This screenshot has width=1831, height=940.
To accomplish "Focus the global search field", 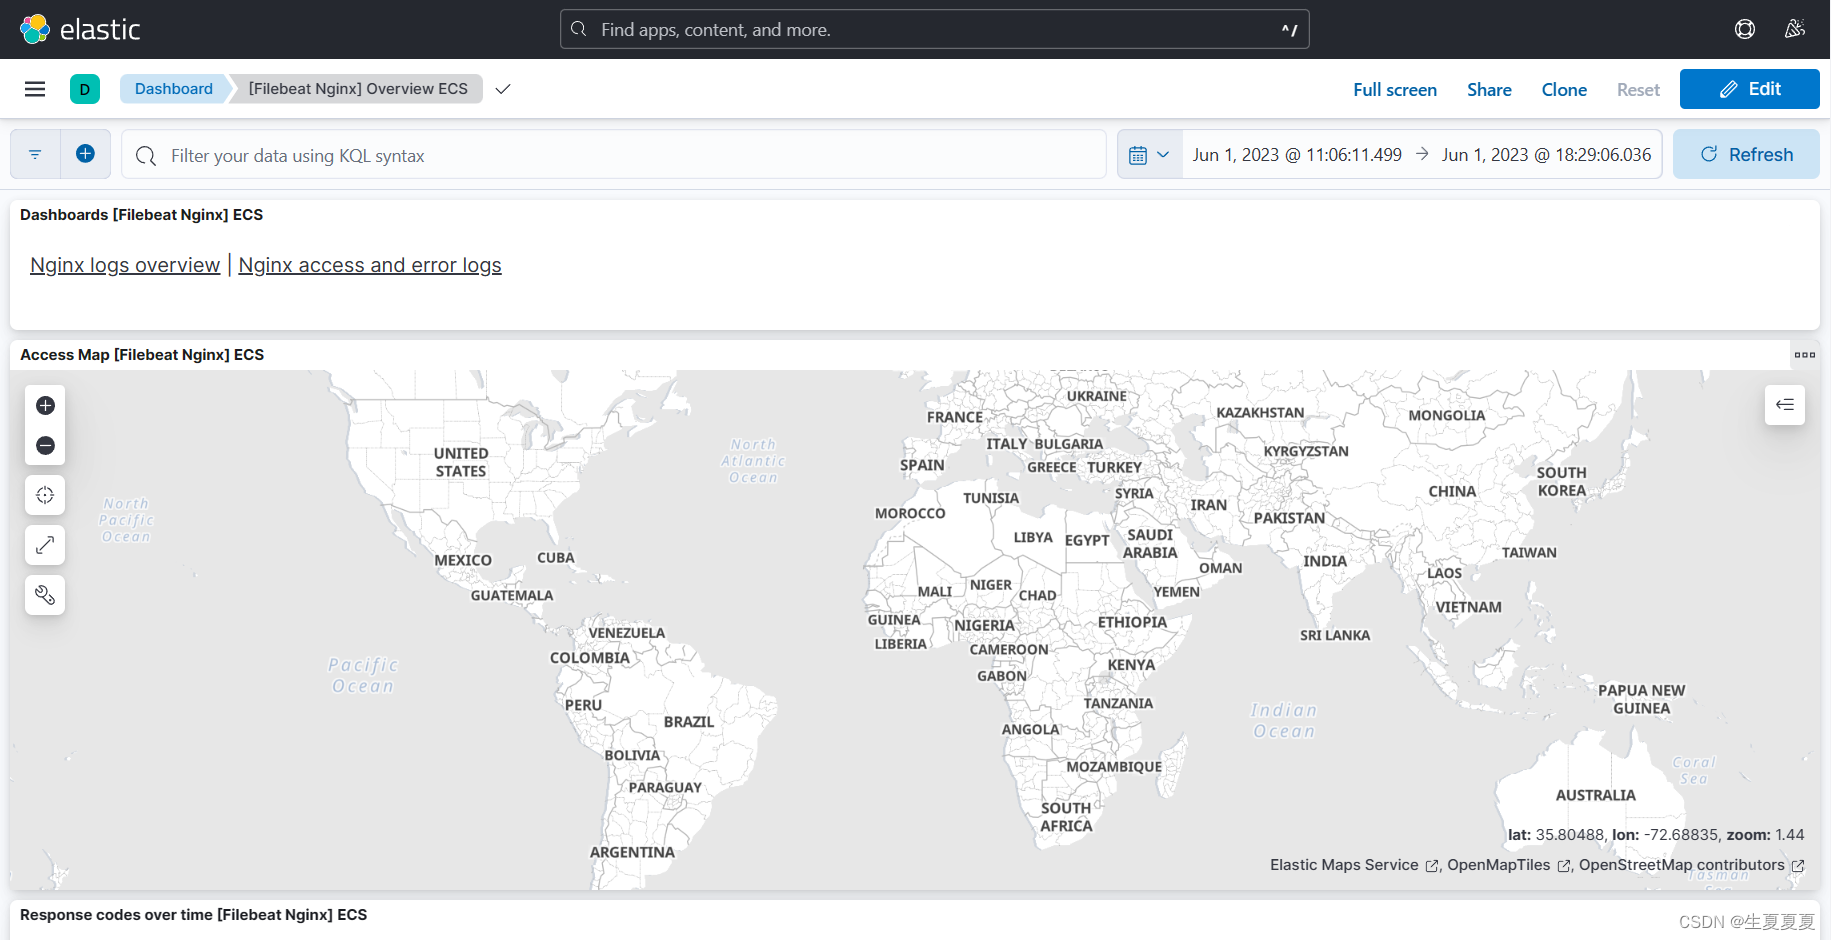I will [x=935, y=30].
